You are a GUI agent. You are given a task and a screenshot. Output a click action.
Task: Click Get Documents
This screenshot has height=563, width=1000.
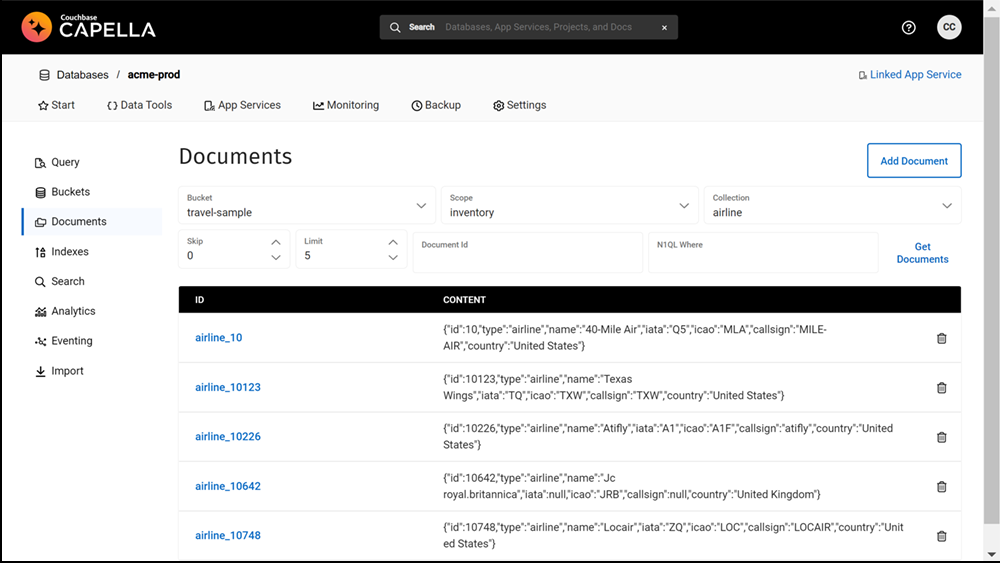(922, 253)
